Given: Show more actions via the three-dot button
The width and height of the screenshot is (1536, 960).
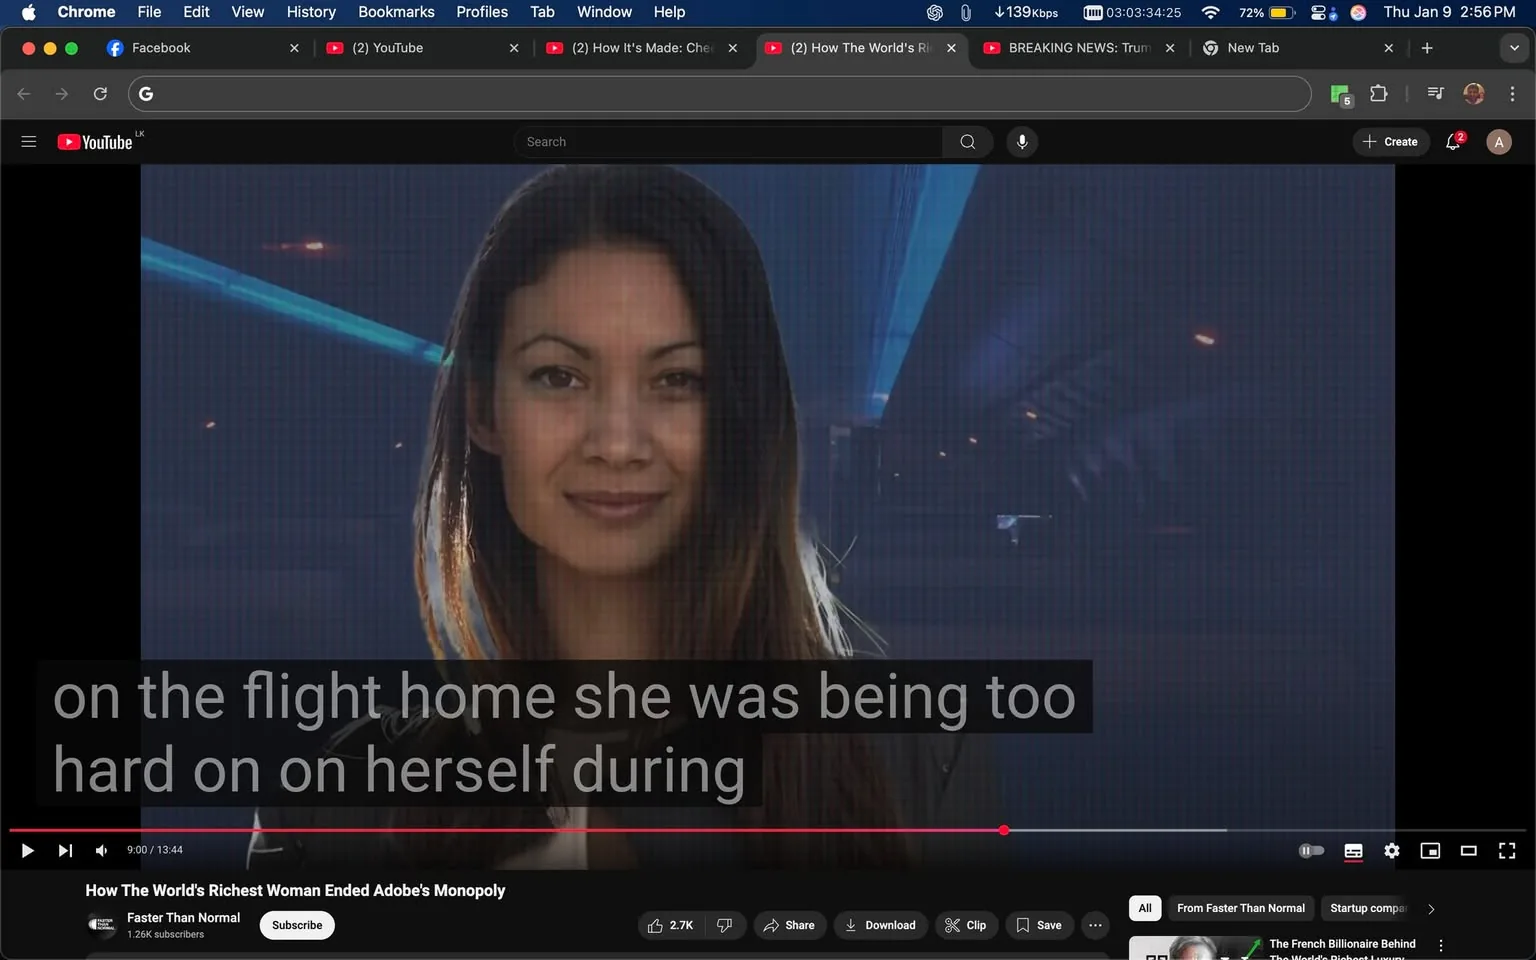Looking at the screenshot, I should coord(1095,925).
